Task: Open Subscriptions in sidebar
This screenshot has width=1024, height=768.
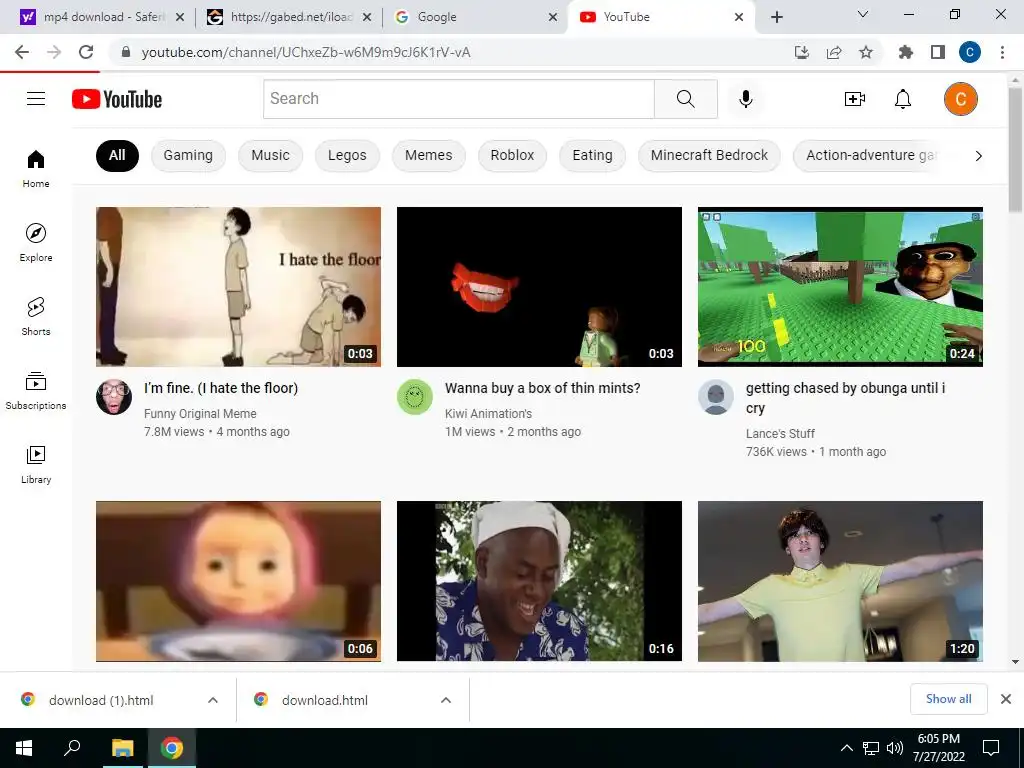Action: 36,391
